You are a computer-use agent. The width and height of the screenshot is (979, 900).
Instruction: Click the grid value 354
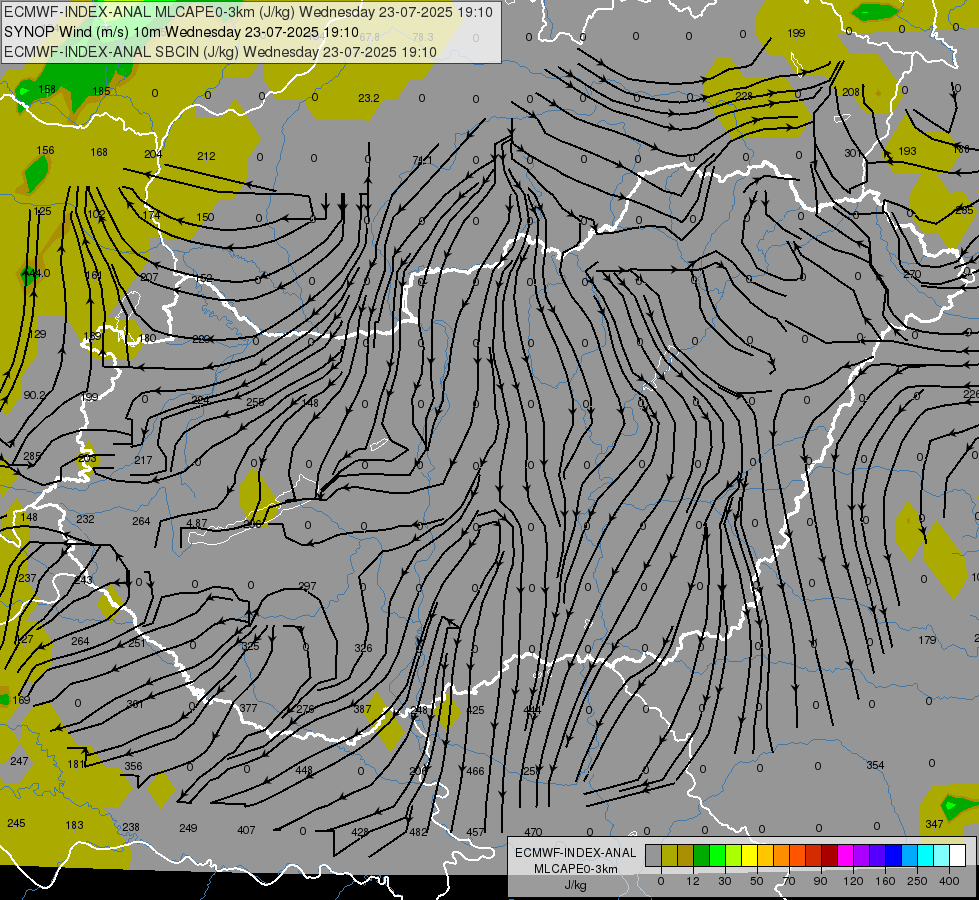pos(875,765)
